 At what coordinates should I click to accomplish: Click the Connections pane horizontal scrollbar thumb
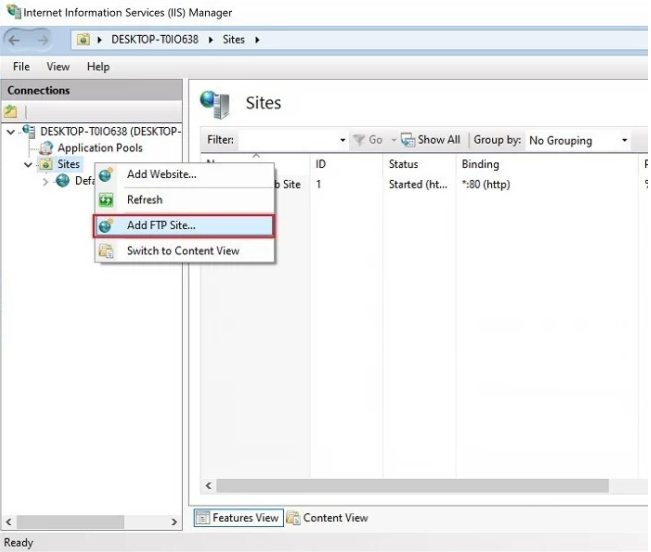70,522
